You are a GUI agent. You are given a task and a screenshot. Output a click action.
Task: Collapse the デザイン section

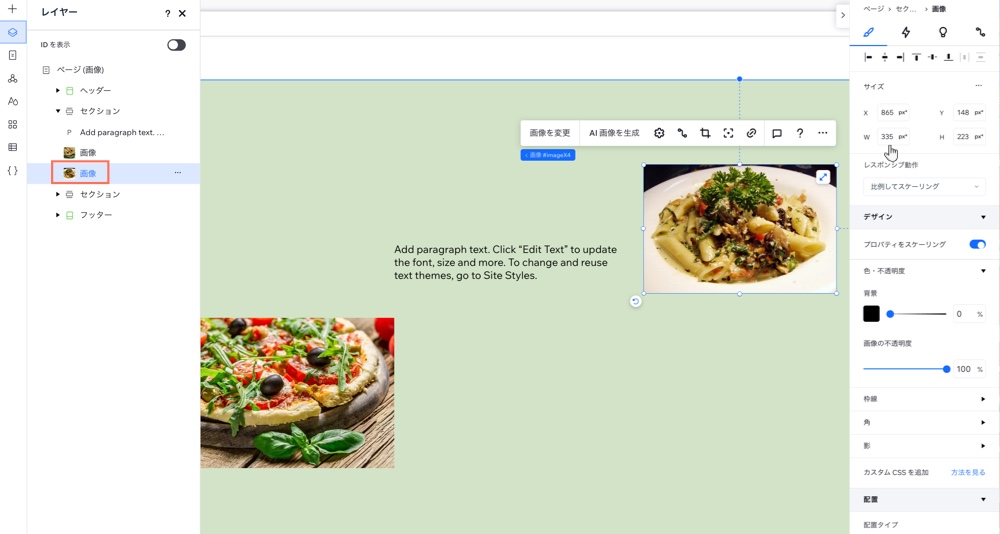(x=983, y=217)
